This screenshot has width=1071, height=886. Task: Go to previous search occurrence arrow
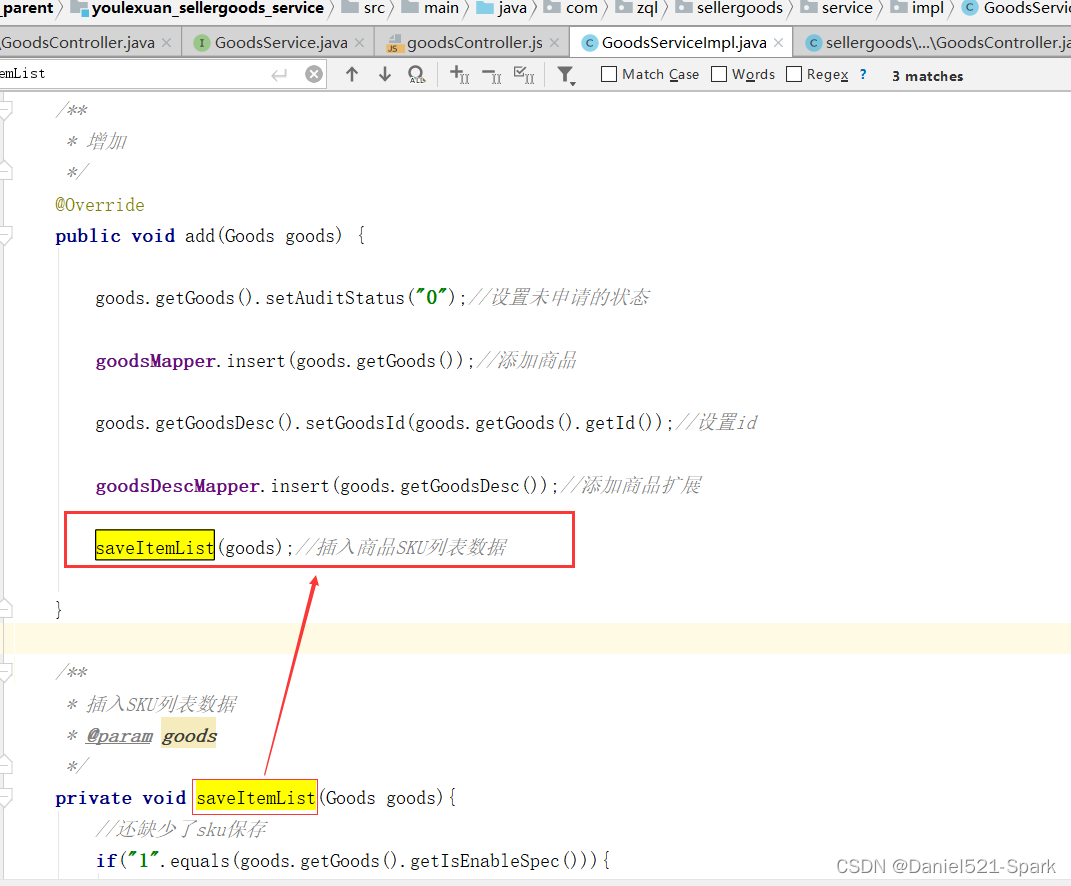tap(352, 74)
